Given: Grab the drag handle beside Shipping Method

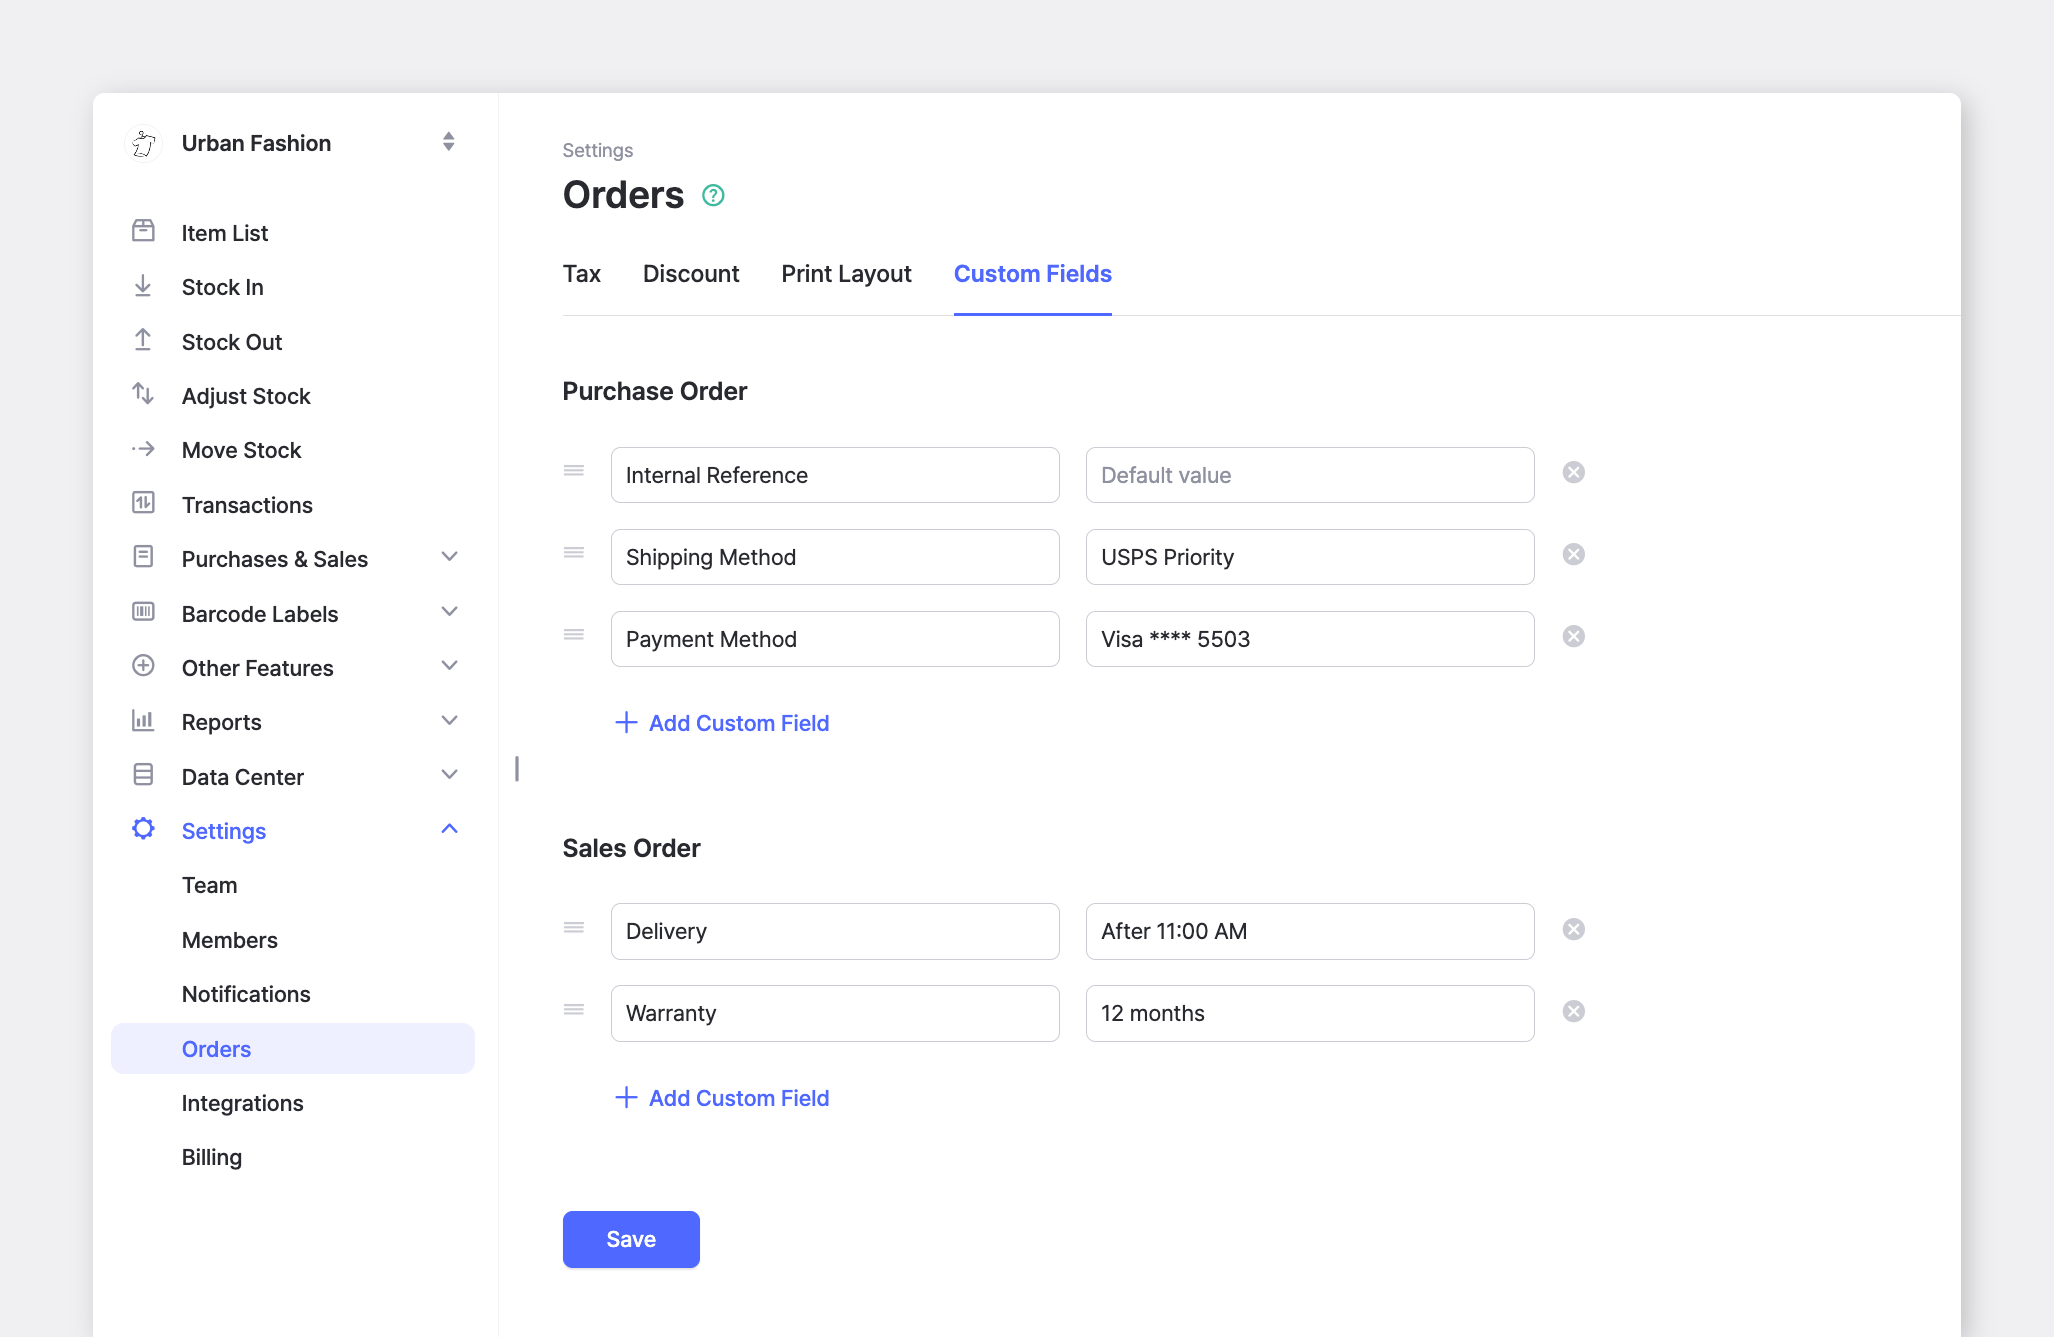Looking at the screenshot, I should pos(574,552).
